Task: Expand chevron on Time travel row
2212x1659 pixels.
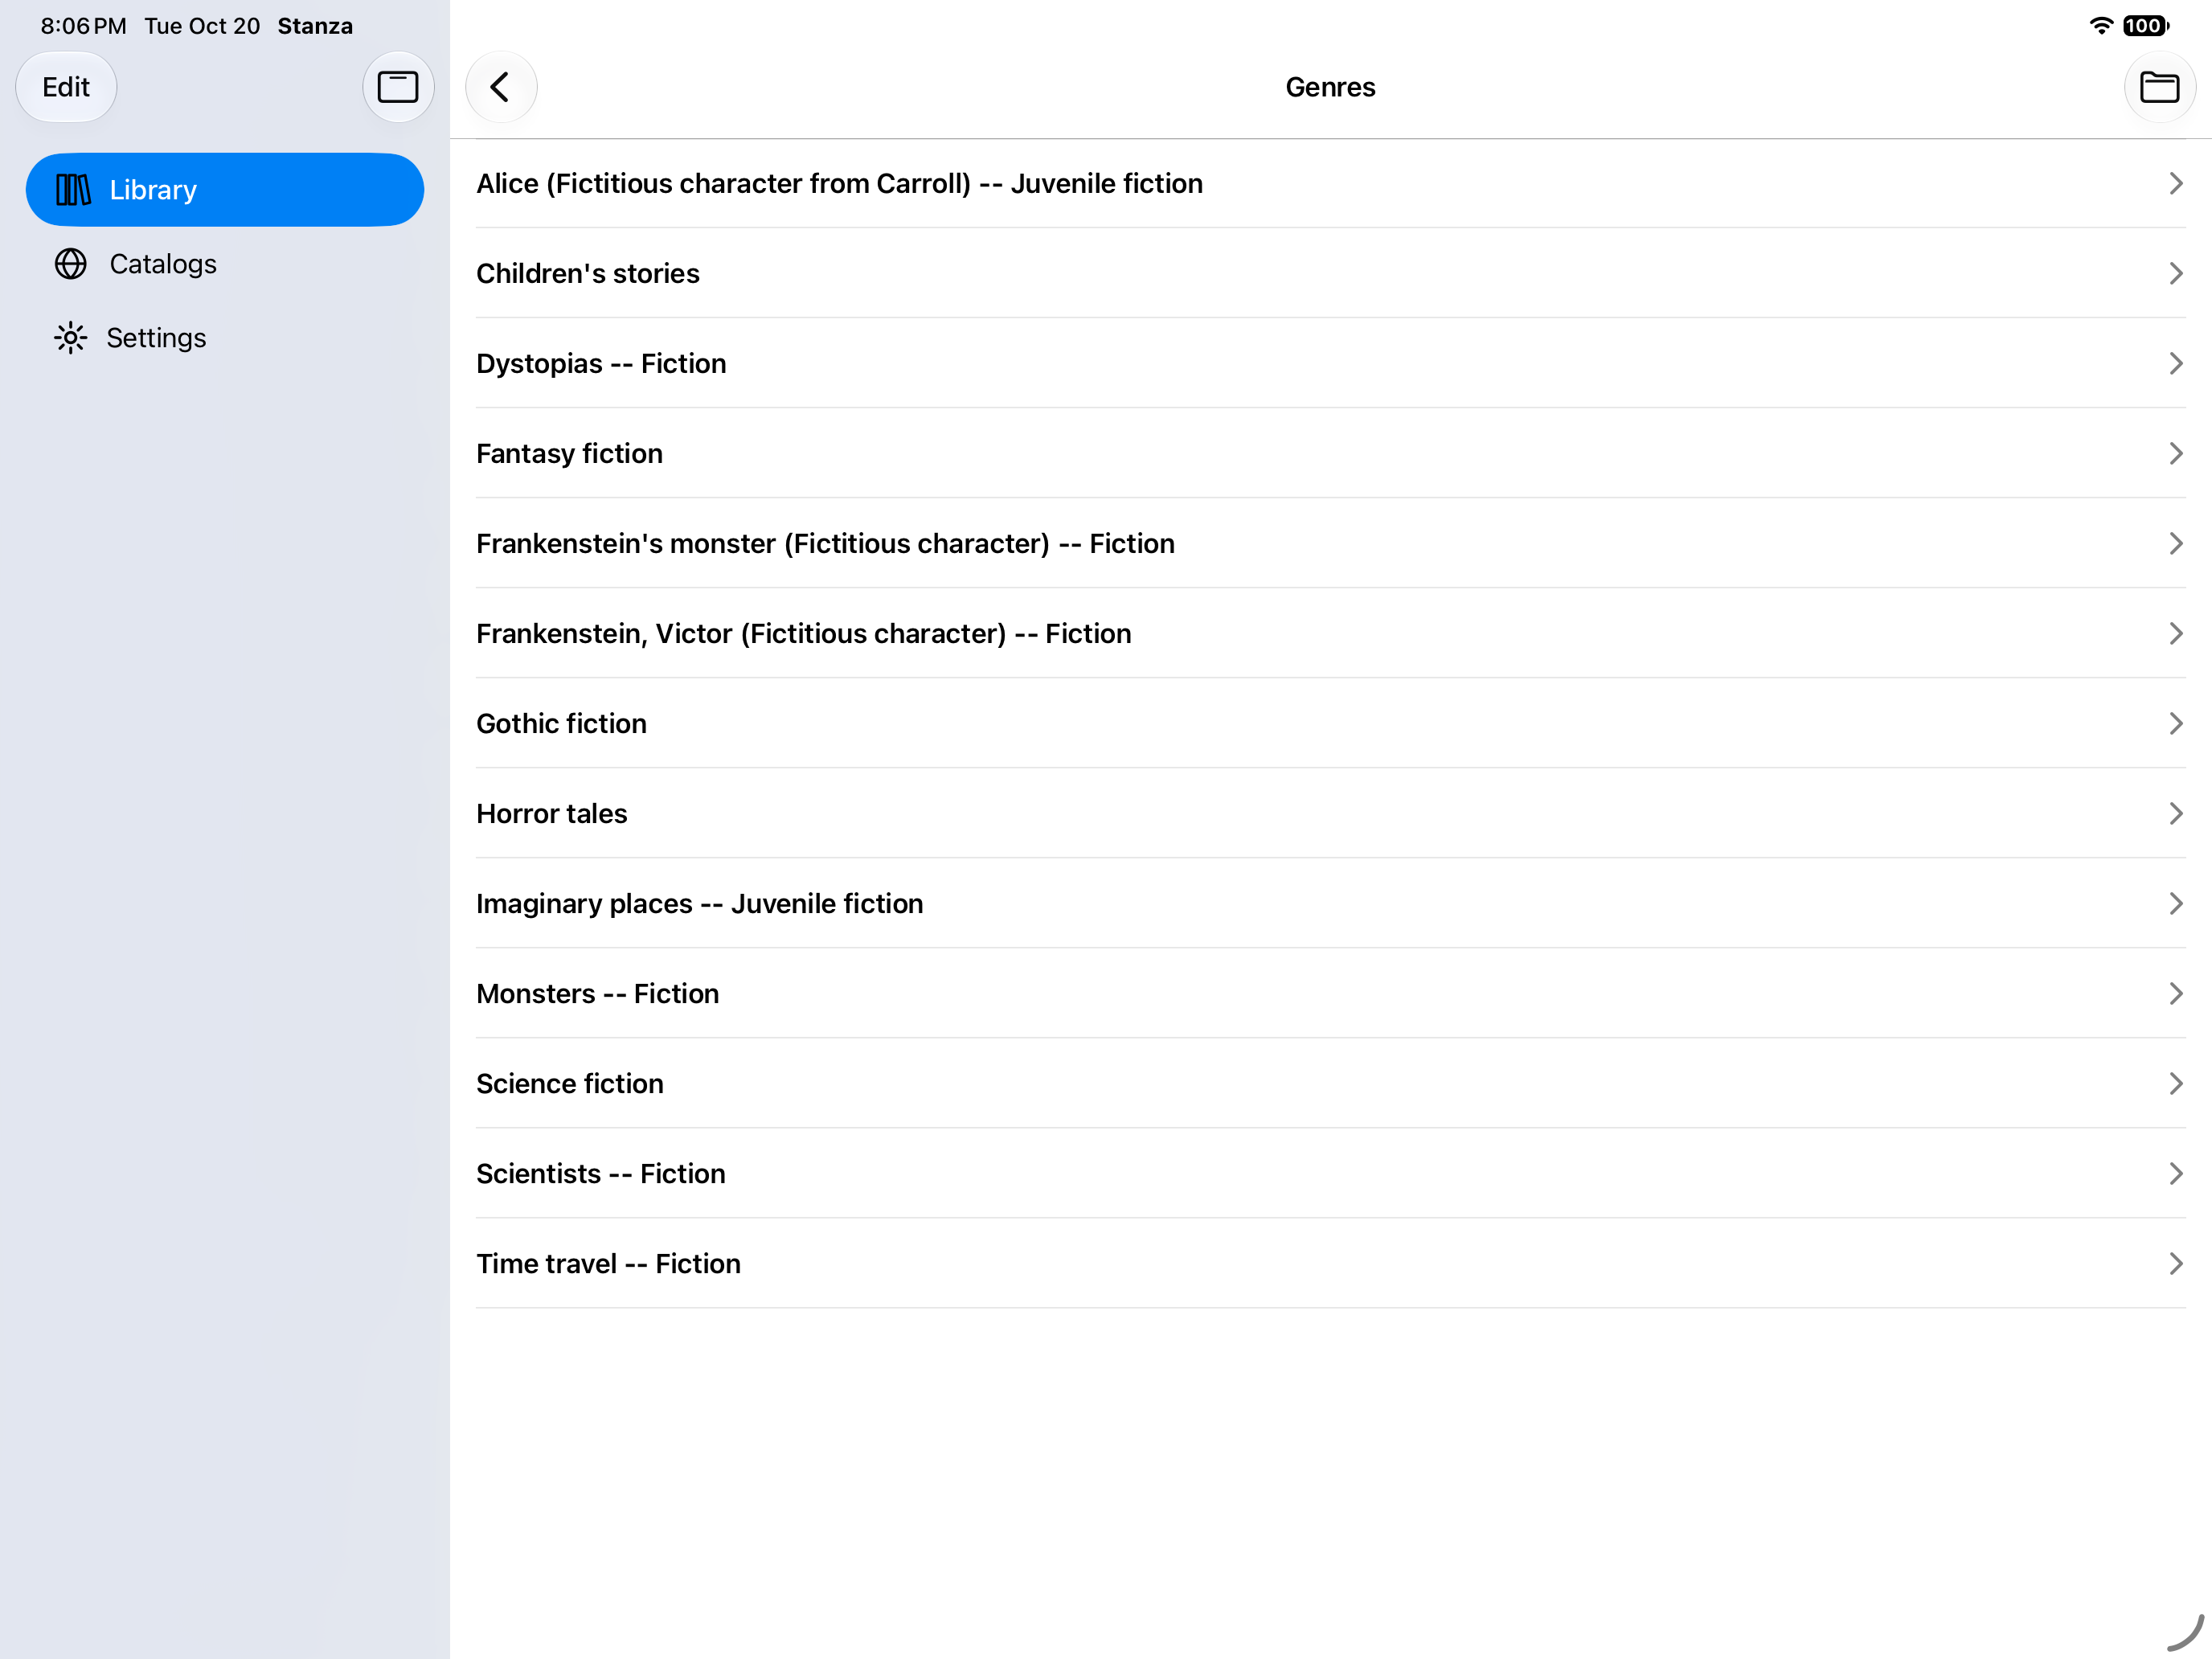Action: (2175, 1264)
